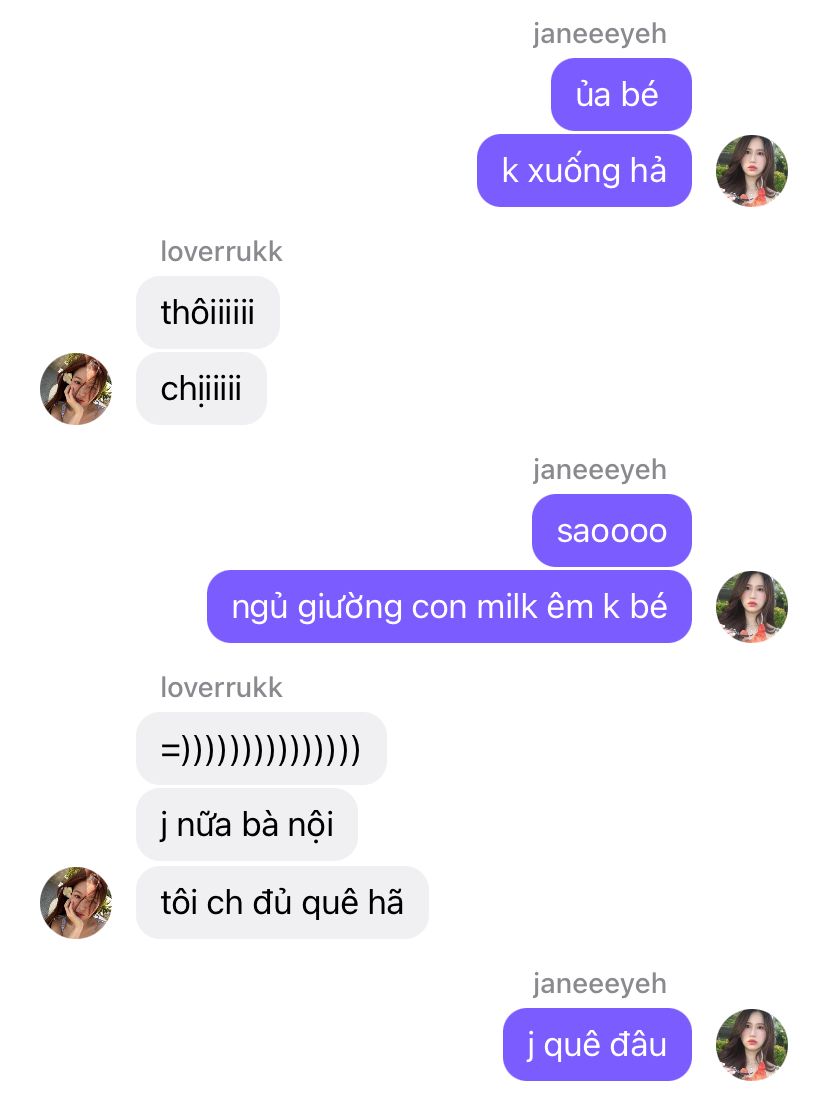828x1119 pixels.
Task: Tap janeeeyeh's avatar beside "k xuống hả"
Action: pyautogui.click(x=752, y=171)
